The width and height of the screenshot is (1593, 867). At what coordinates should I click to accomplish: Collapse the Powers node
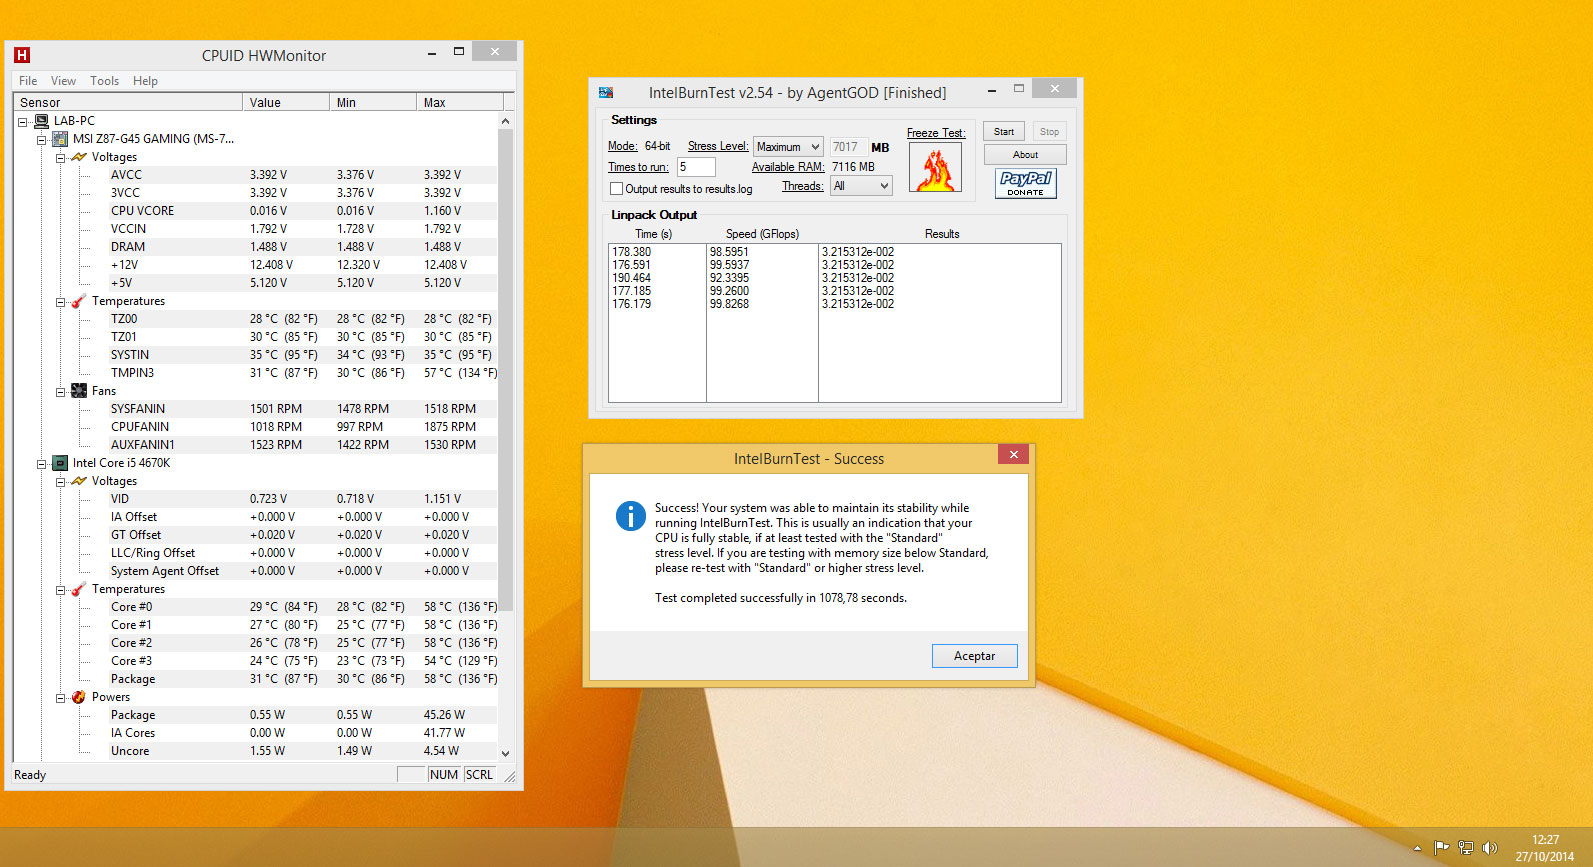61,697
